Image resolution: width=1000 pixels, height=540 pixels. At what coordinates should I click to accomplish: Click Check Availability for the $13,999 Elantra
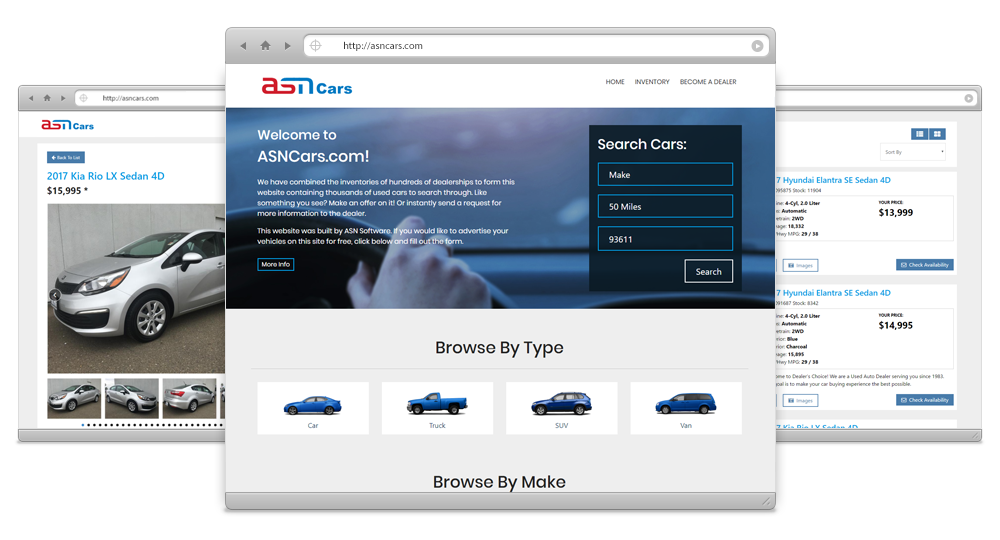[x=925, y=265]
